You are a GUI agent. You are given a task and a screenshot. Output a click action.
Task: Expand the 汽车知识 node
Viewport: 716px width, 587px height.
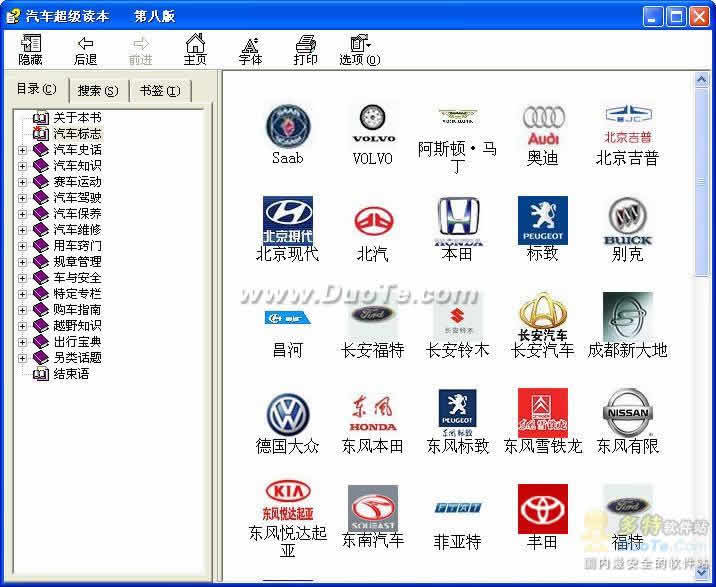[22, 166]
